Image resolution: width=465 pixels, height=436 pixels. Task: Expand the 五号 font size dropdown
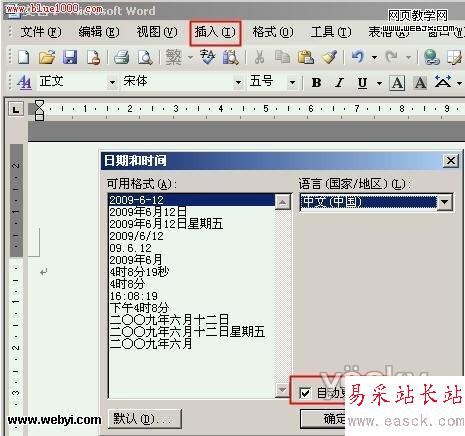[292, 82]
